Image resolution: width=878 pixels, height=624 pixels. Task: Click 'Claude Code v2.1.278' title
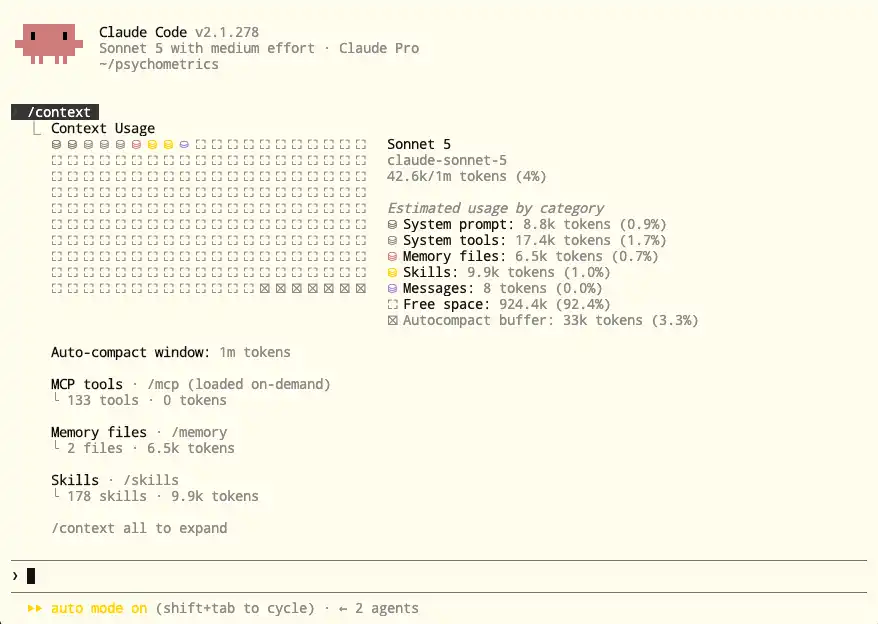(x=179, y=32)
